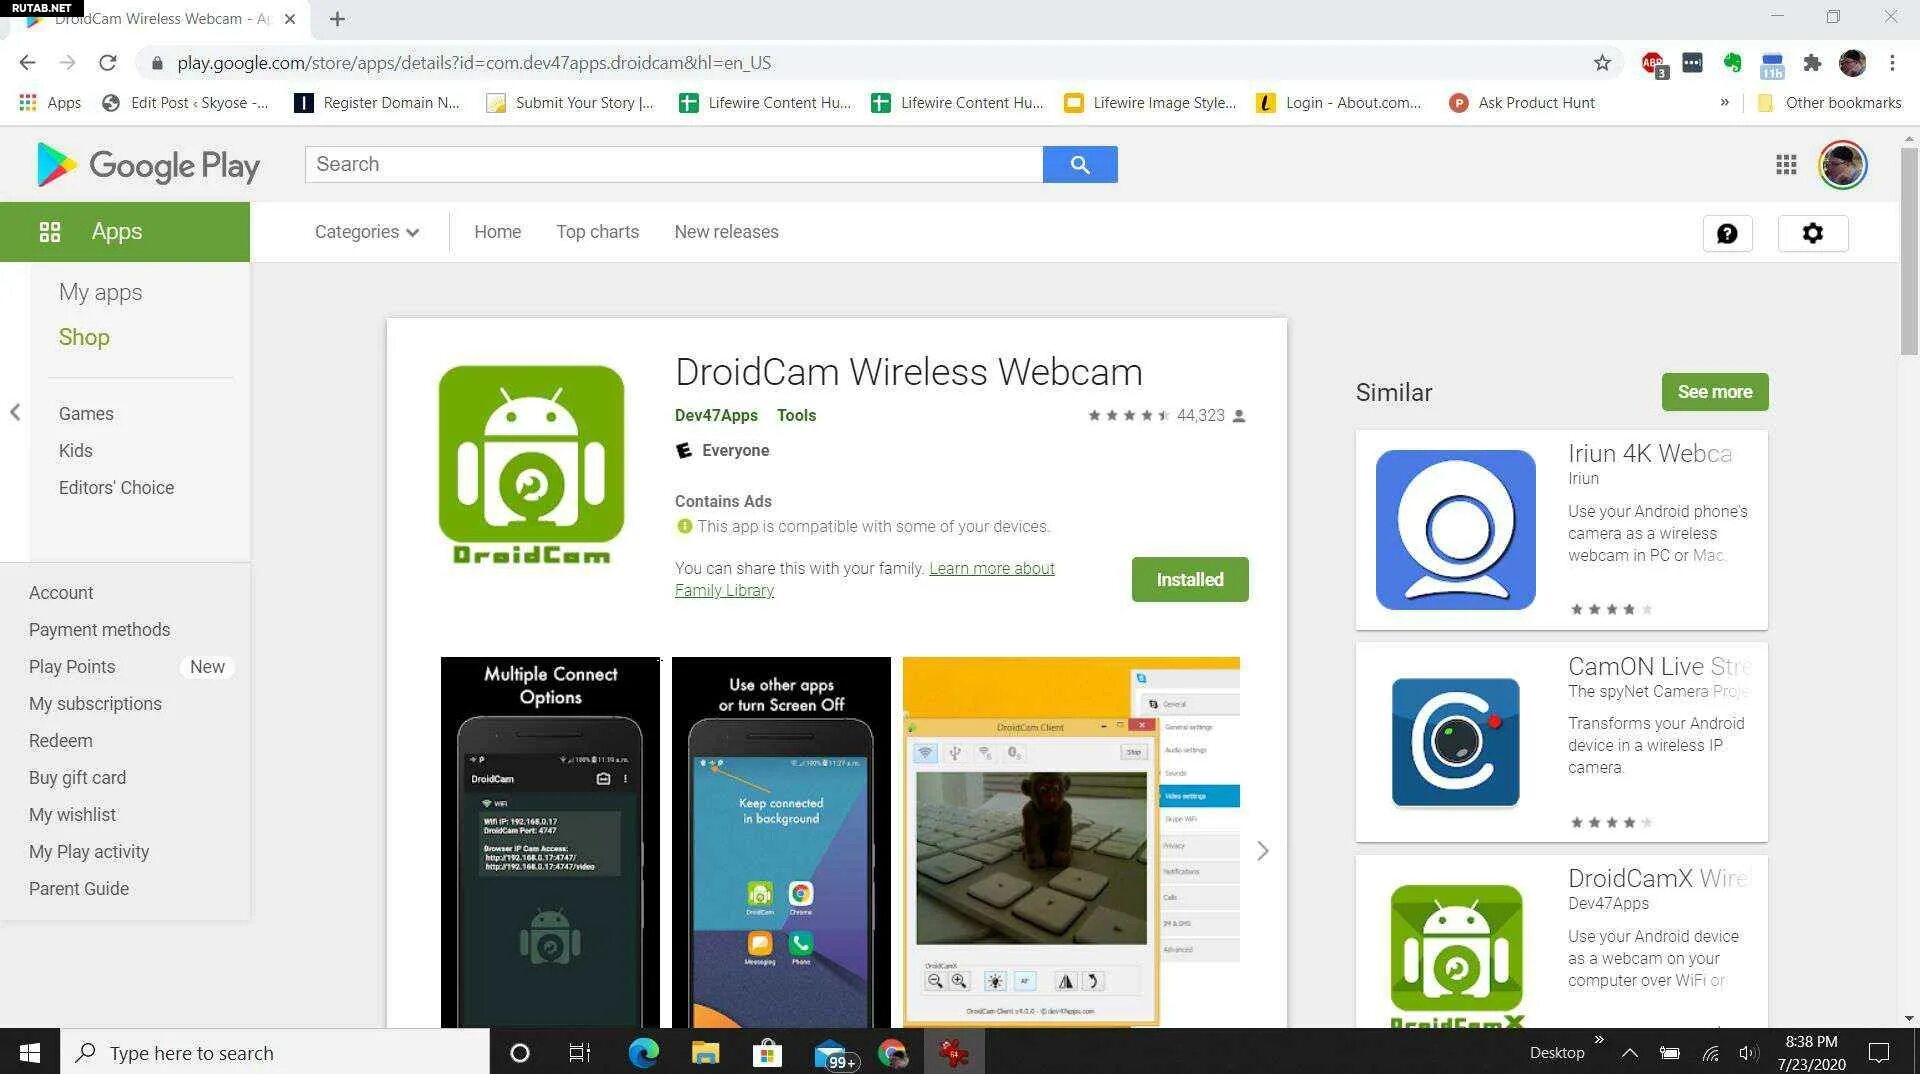Click the Installed button
The height and width of the screenshot is (1074, 1920).
pos(1190,579)
